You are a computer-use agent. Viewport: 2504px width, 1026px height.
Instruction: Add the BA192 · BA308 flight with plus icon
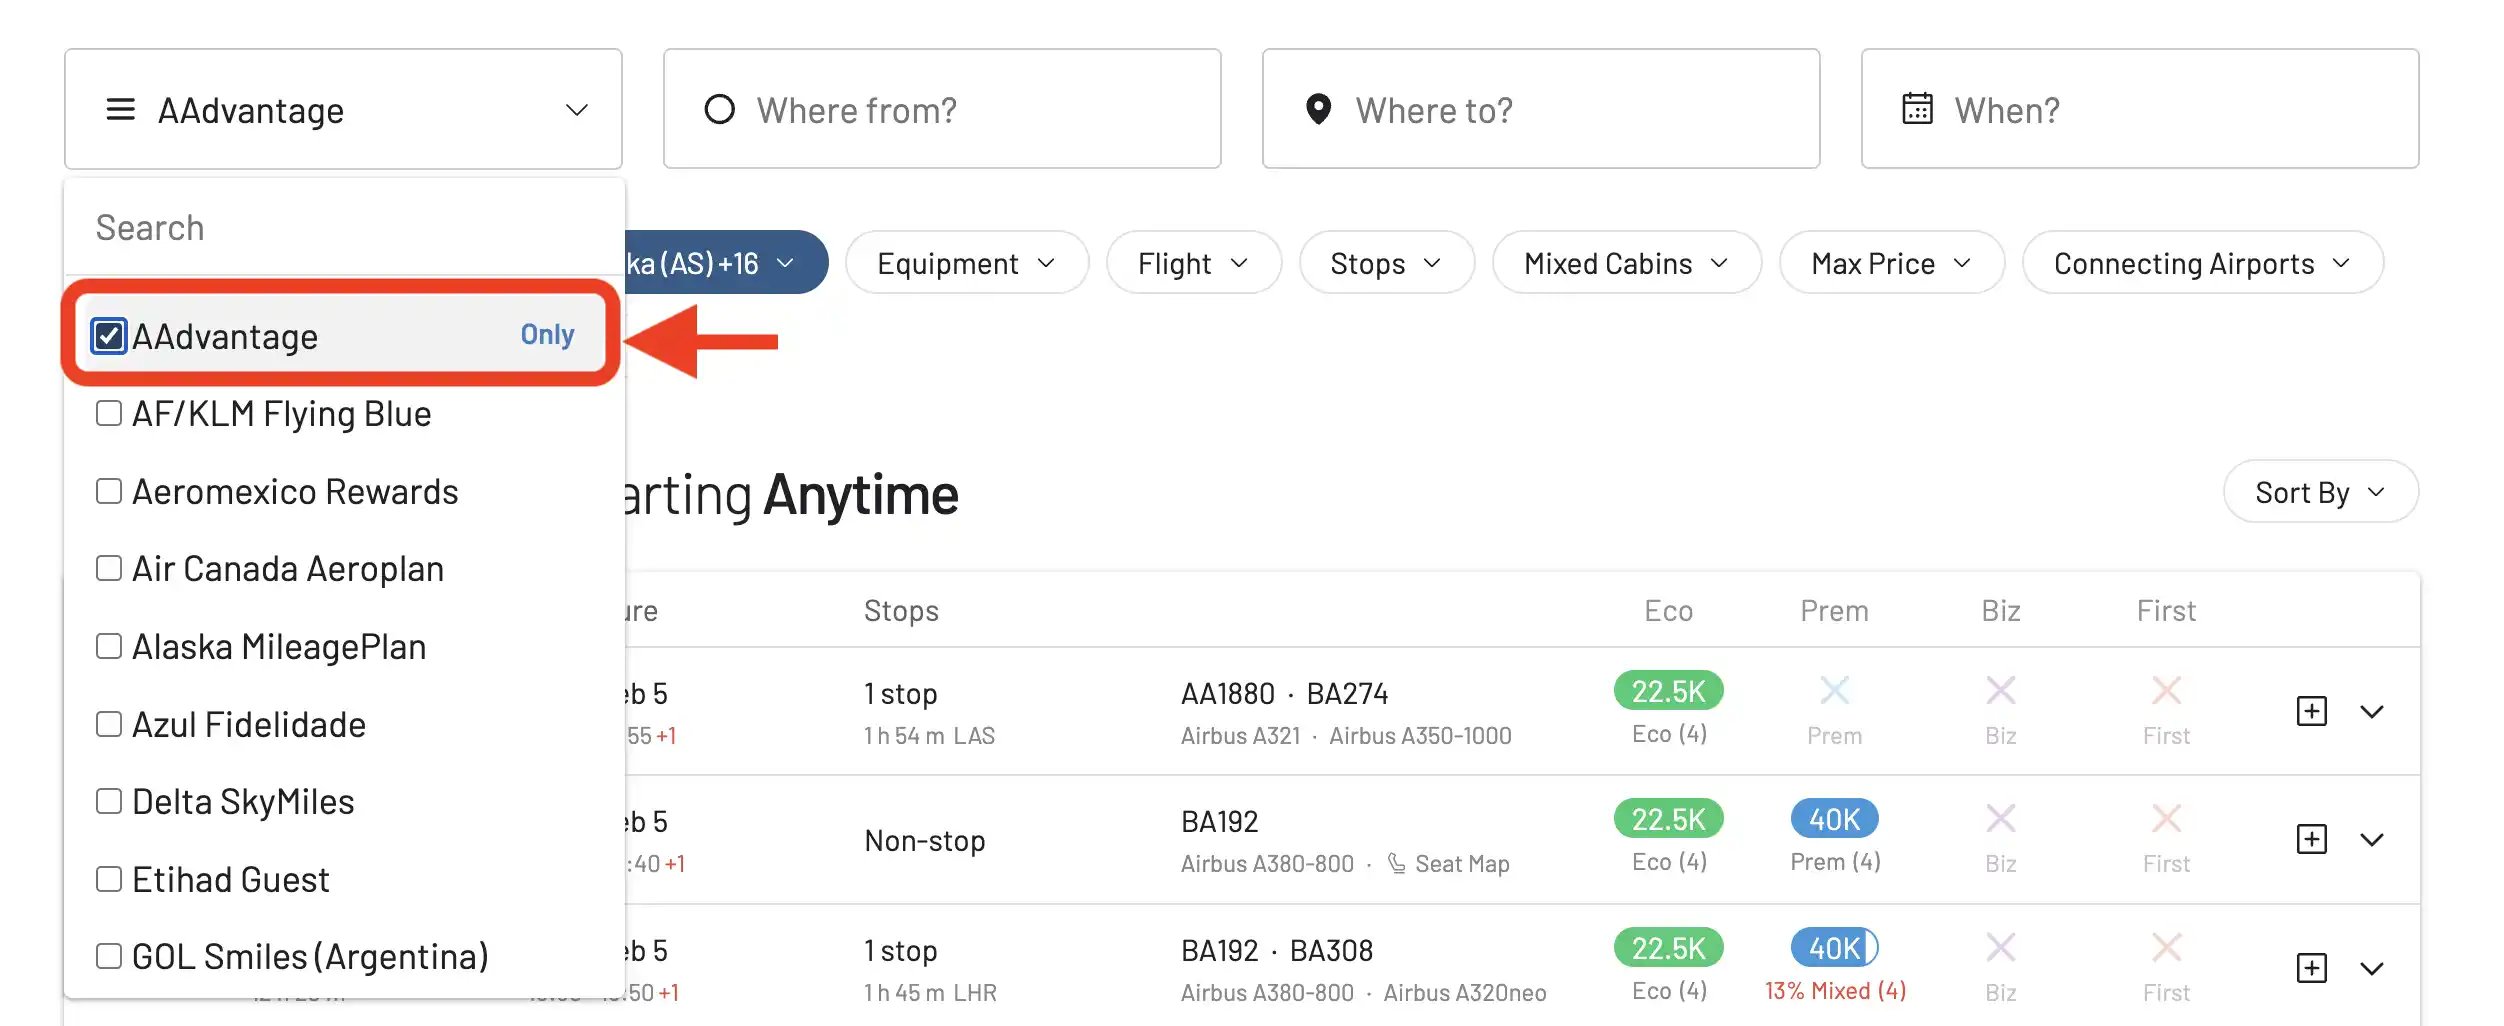click(x=2311, y=968)
